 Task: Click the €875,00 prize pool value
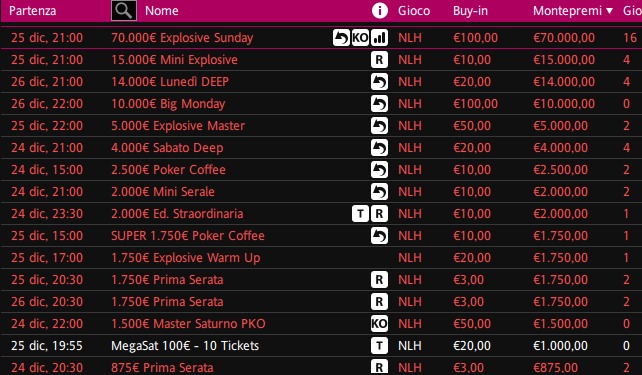pyautogui.click(x=556, y=368)
